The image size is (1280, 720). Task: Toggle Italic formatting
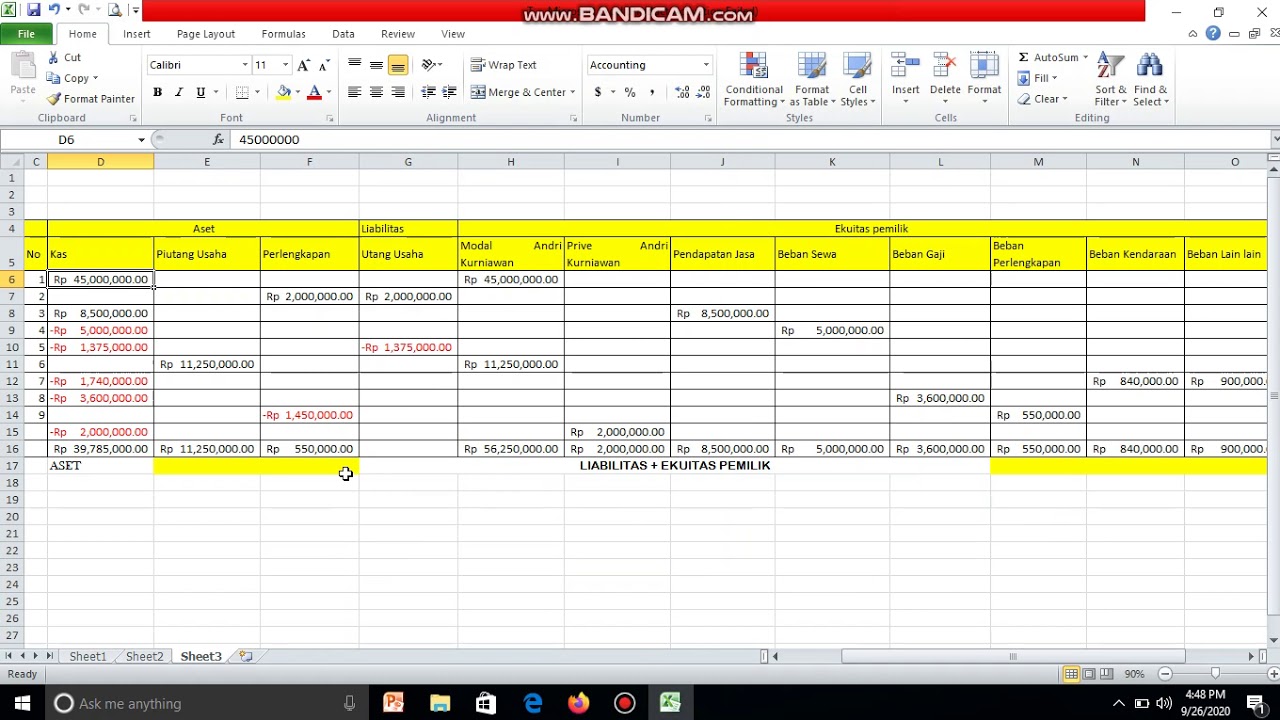point(179,92)
